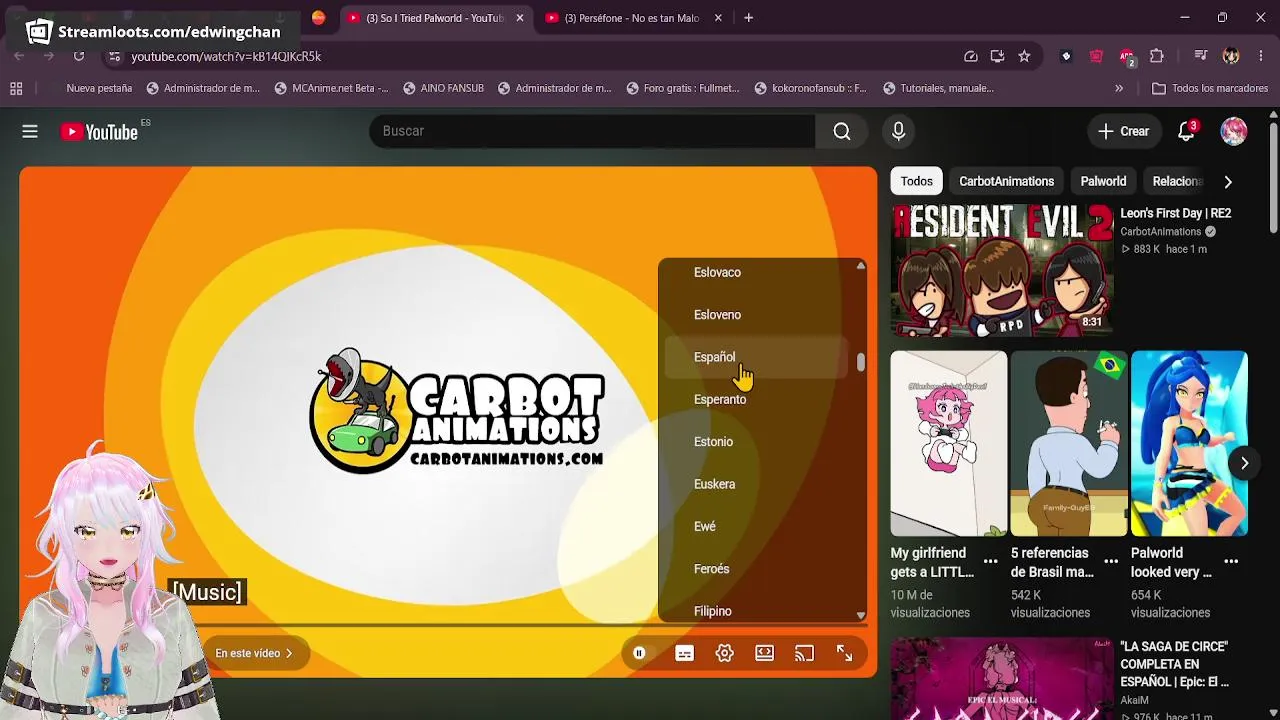
Task: Select the "Todos" filter chip
Action: [917, 181]
